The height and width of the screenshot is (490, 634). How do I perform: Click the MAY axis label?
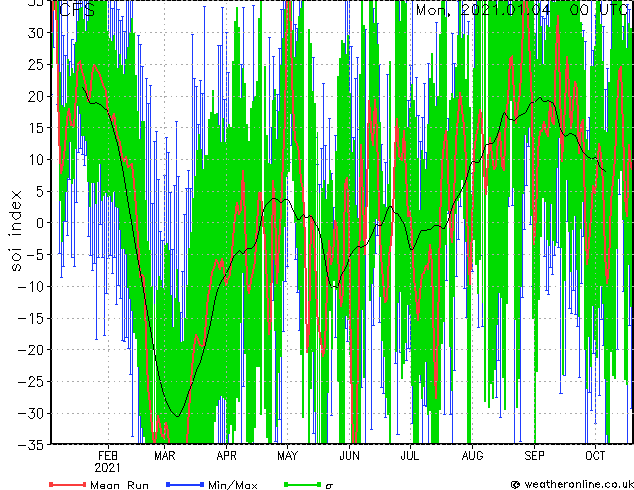(x=287, y=456)
